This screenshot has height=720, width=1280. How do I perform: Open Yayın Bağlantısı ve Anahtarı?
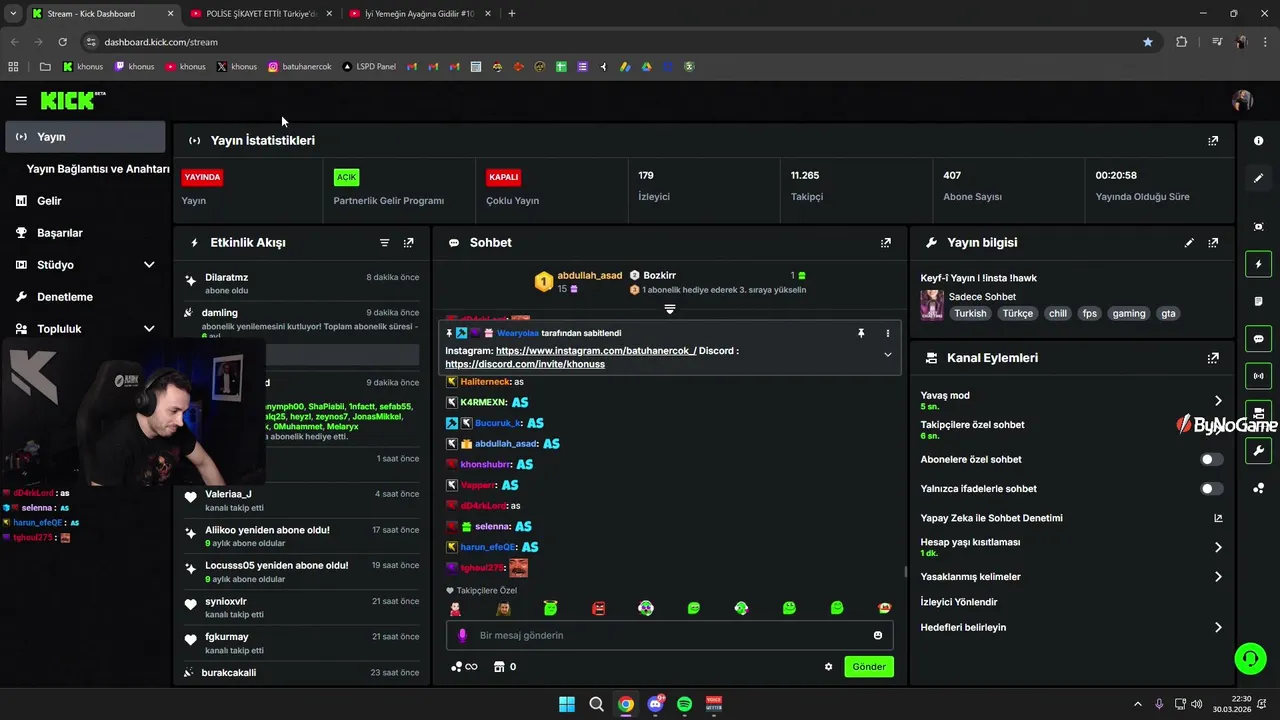point(98,169)
